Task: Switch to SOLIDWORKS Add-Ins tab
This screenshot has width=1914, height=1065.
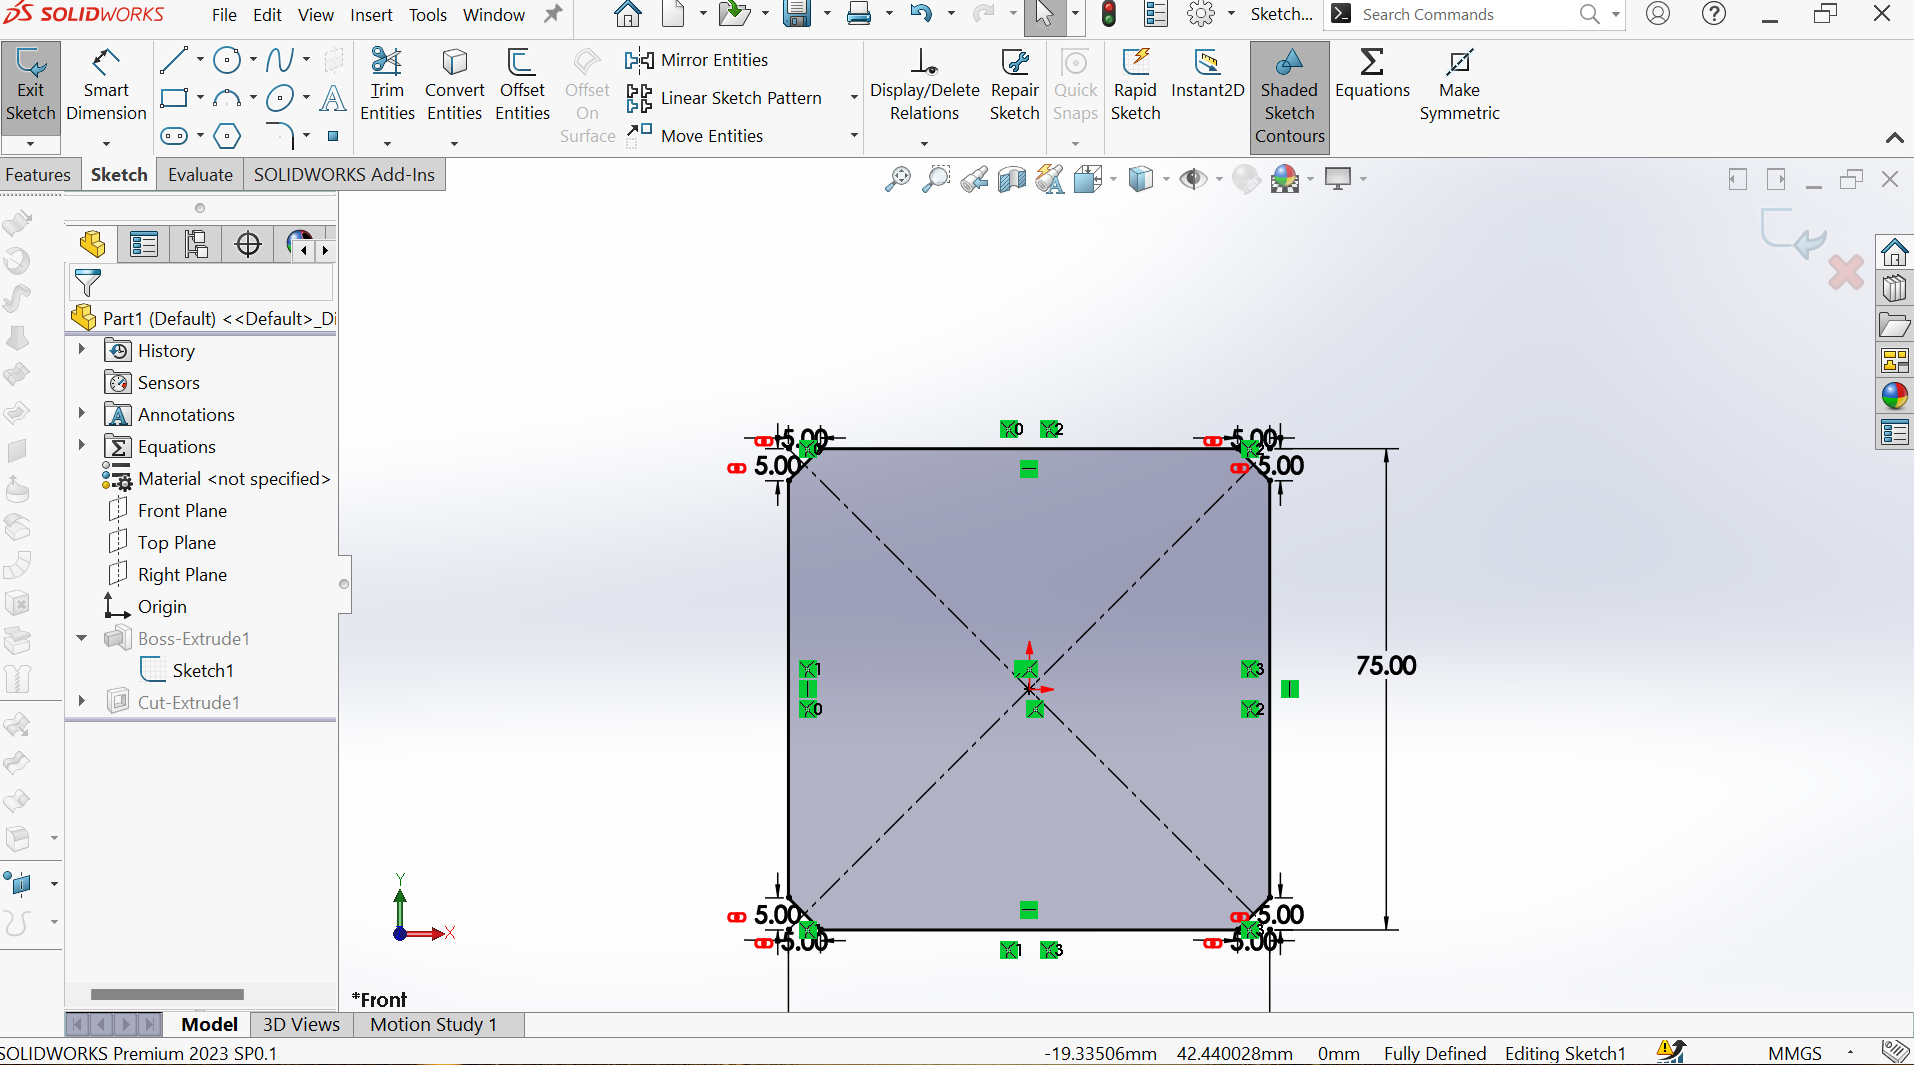Action: pyautogui.click(x=344, y=175)
